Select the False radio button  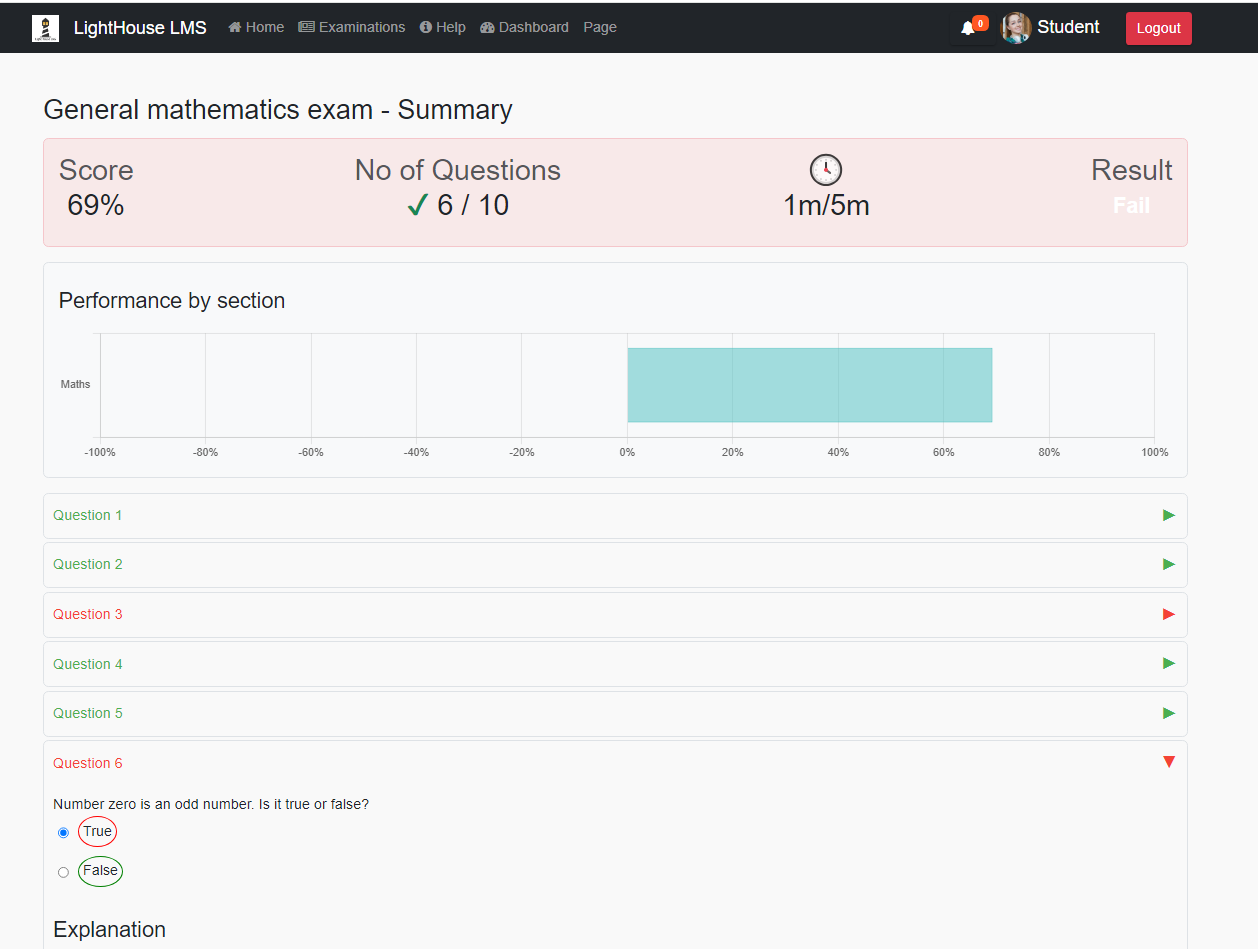pos(64,872)
